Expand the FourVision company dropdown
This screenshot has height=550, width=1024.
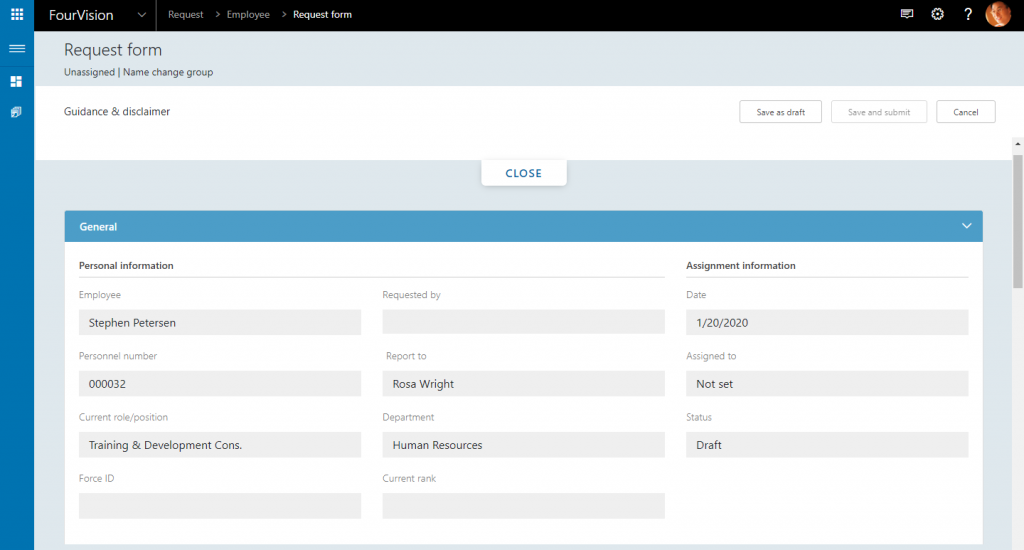141,15
